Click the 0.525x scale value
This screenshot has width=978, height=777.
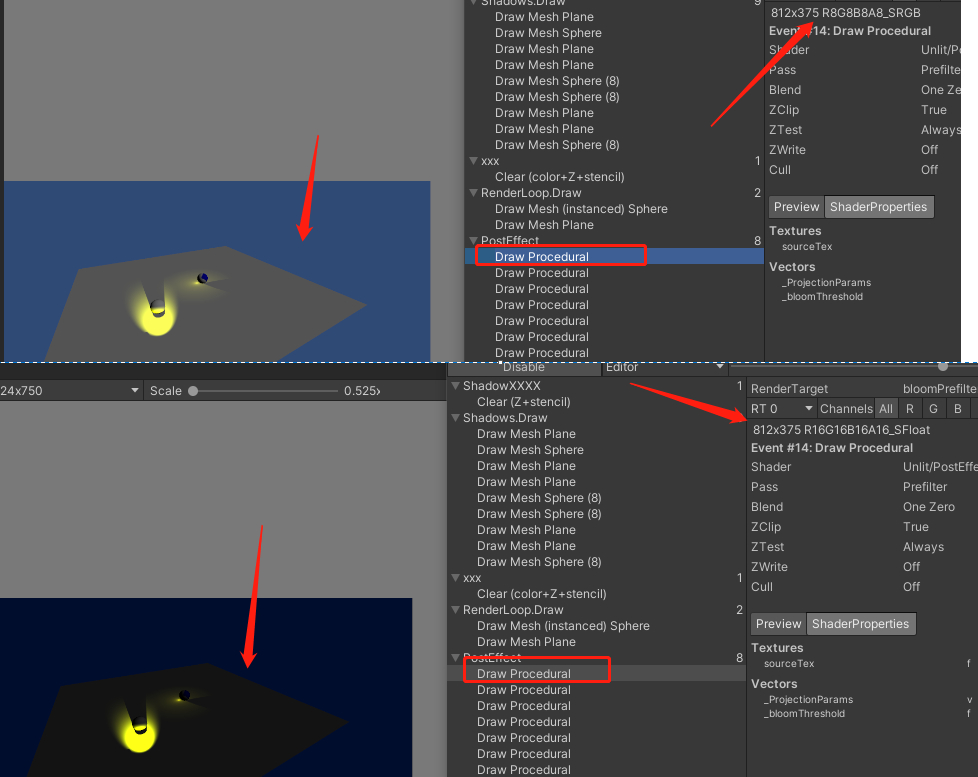point(362,391)
